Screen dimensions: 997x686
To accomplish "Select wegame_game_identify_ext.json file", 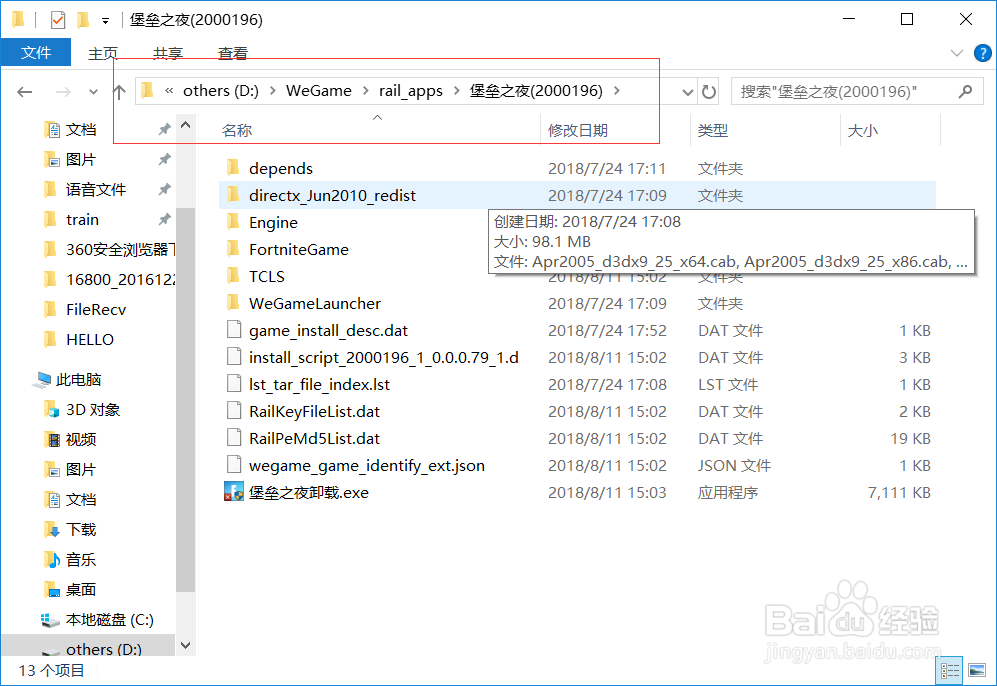I will pyautogui.click(x=366, y=465).
